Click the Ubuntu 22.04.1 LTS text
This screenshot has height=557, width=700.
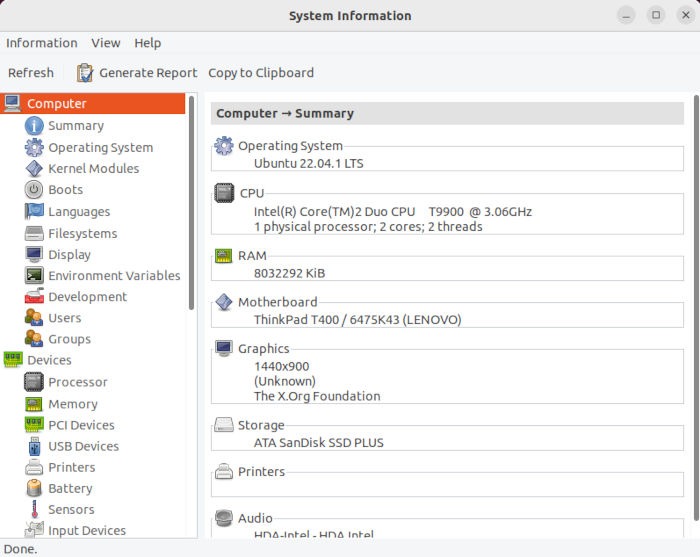[308, 163]
